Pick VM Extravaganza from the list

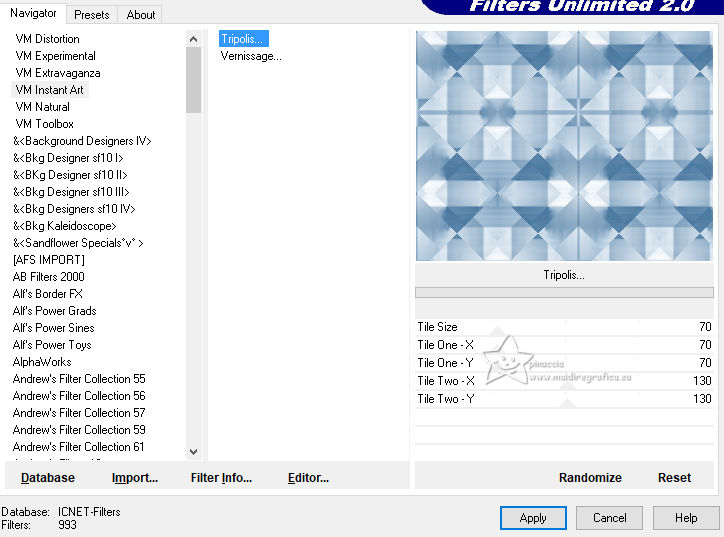tap(58, 73)
